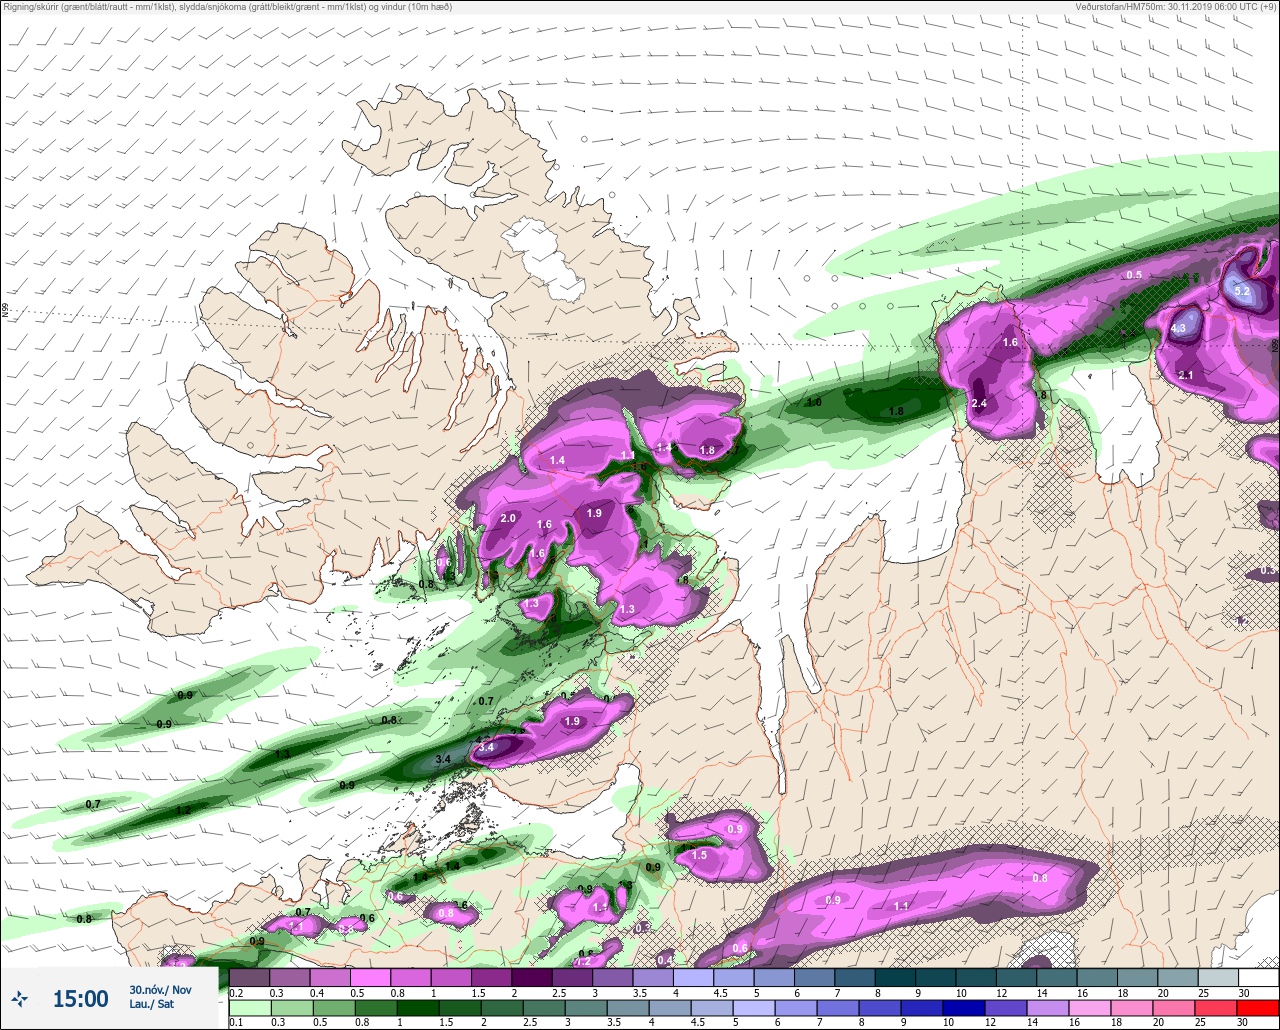Viewport: 1280px width, 1030px height.
Task: Click the Veðurstofan logo icon beside 15:00
Action: tap(19, 998)
